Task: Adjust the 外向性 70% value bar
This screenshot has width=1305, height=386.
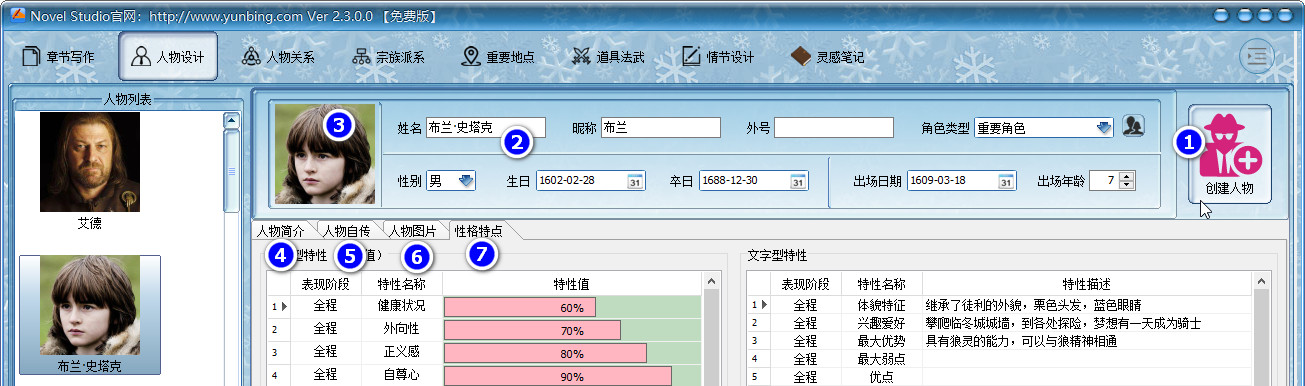Action: click(572, 330)
